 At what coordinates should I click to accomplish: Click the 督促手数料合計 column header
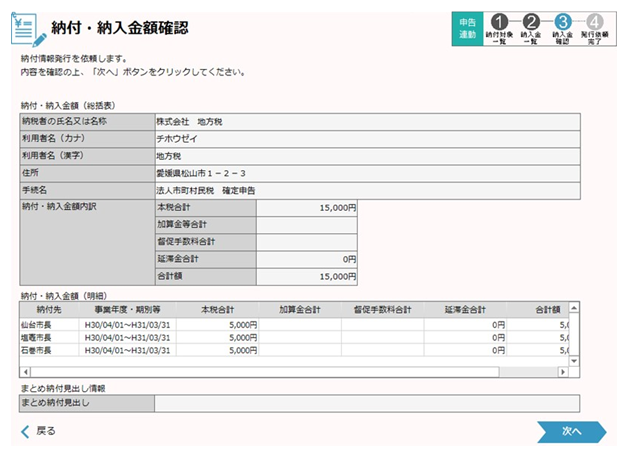(x=382, y=309)
